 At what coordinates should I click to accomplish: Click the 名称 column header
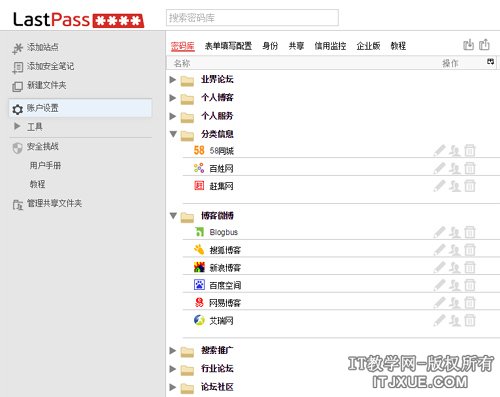pyautogui.click(x=182, y=63)
